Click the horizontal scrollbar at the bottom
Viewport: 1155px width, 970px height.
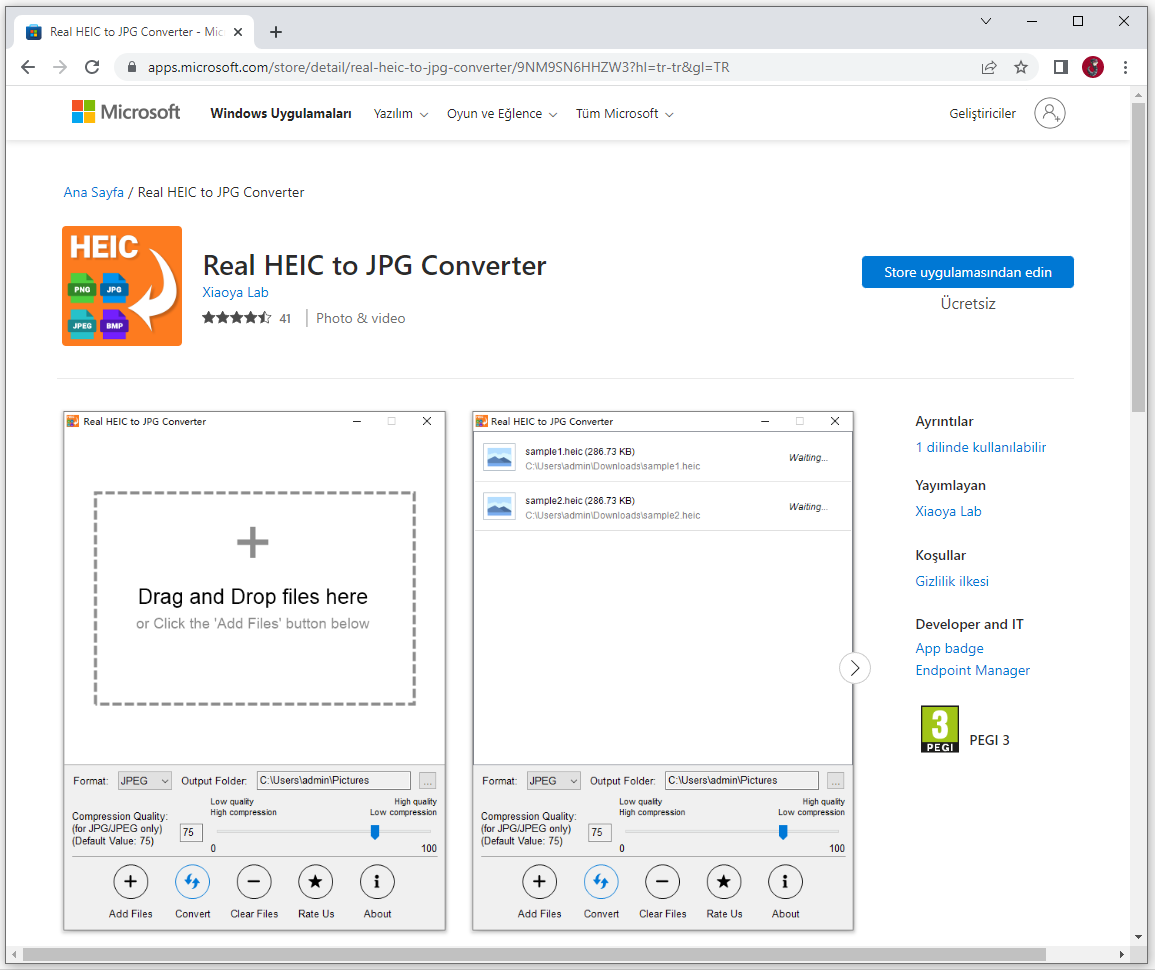(x=530, y=954)
